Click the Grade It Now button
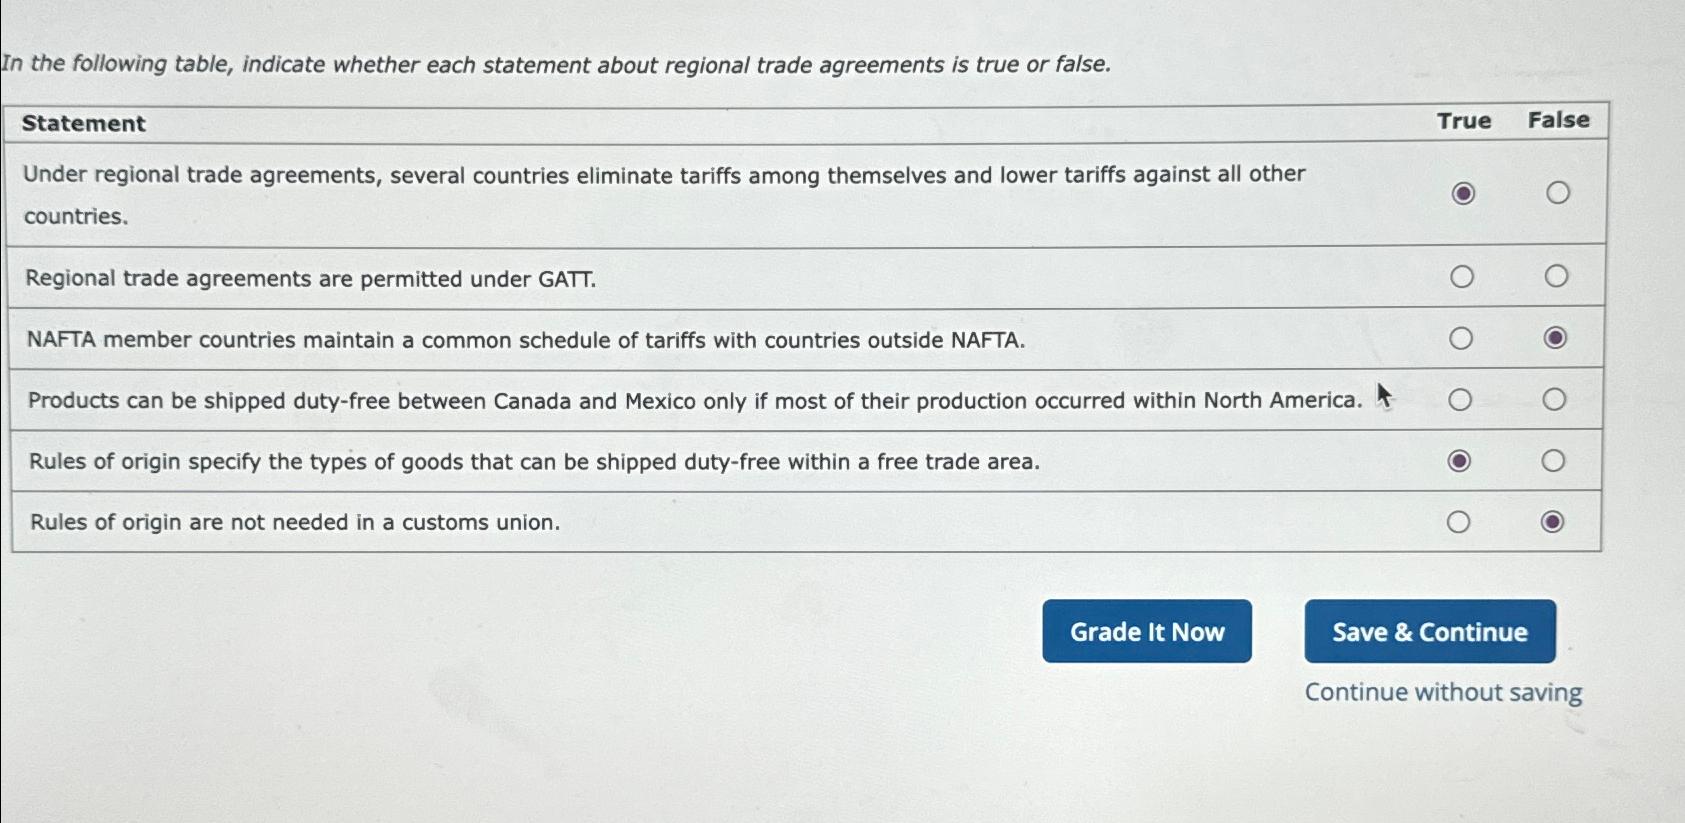 (1146, 632)
